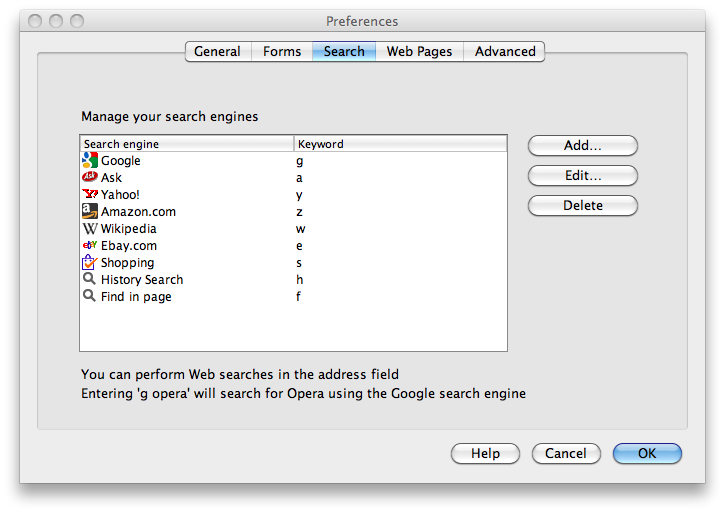The height and width of the screenshot is (513, 725).
Task: Click the Shopping bag icon
Action: (x=90, y=262)
